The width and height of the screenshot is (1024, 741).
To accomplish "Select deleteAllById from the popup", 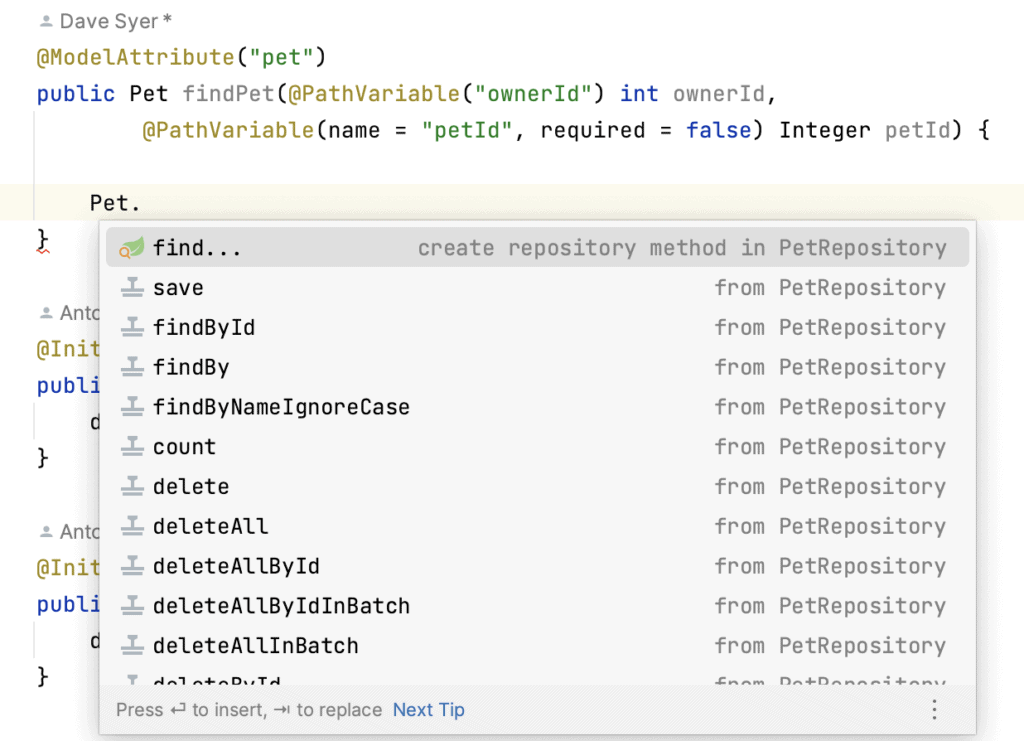I will click(537, 567).
